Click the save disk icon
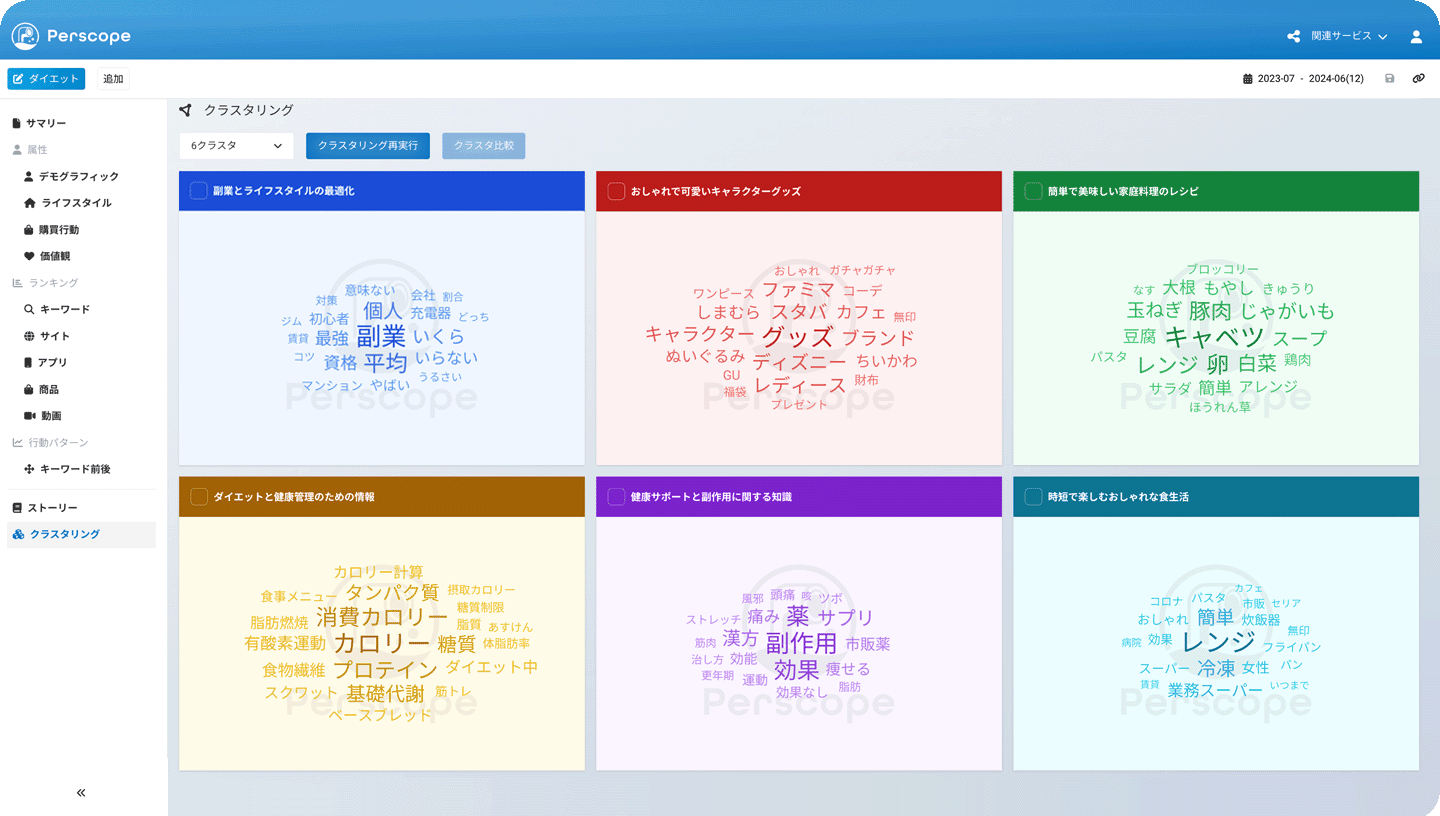The image size is (1440, 816). (1389, 78)
